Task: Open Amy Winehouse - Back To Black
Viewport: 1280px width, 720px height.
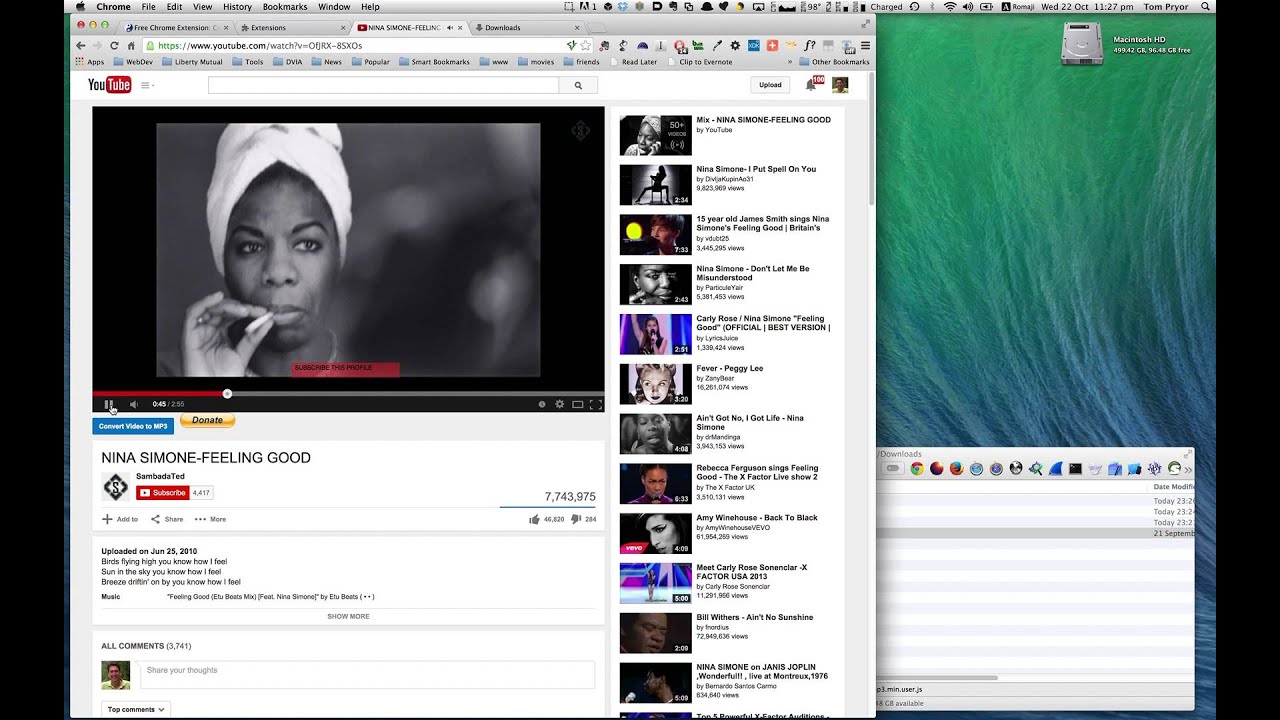Action: click(x=757, y=518)
